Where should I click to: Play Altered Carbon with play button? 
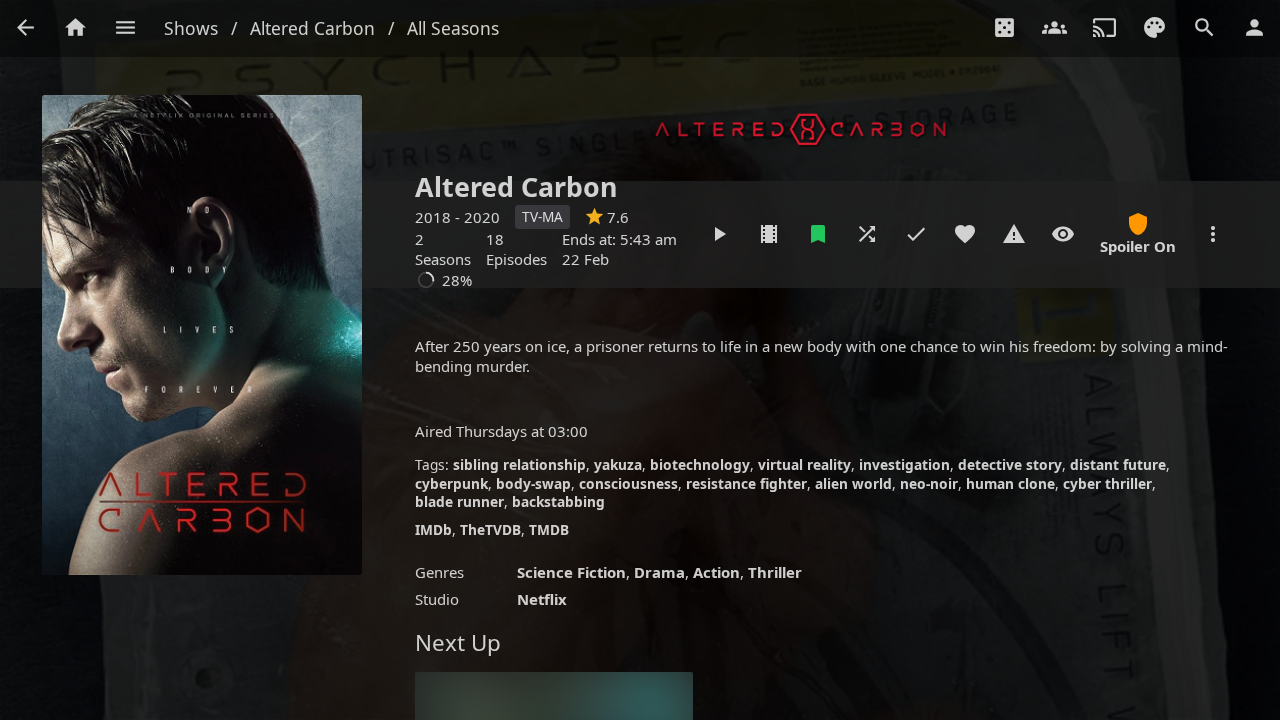(x=720, y=234)
